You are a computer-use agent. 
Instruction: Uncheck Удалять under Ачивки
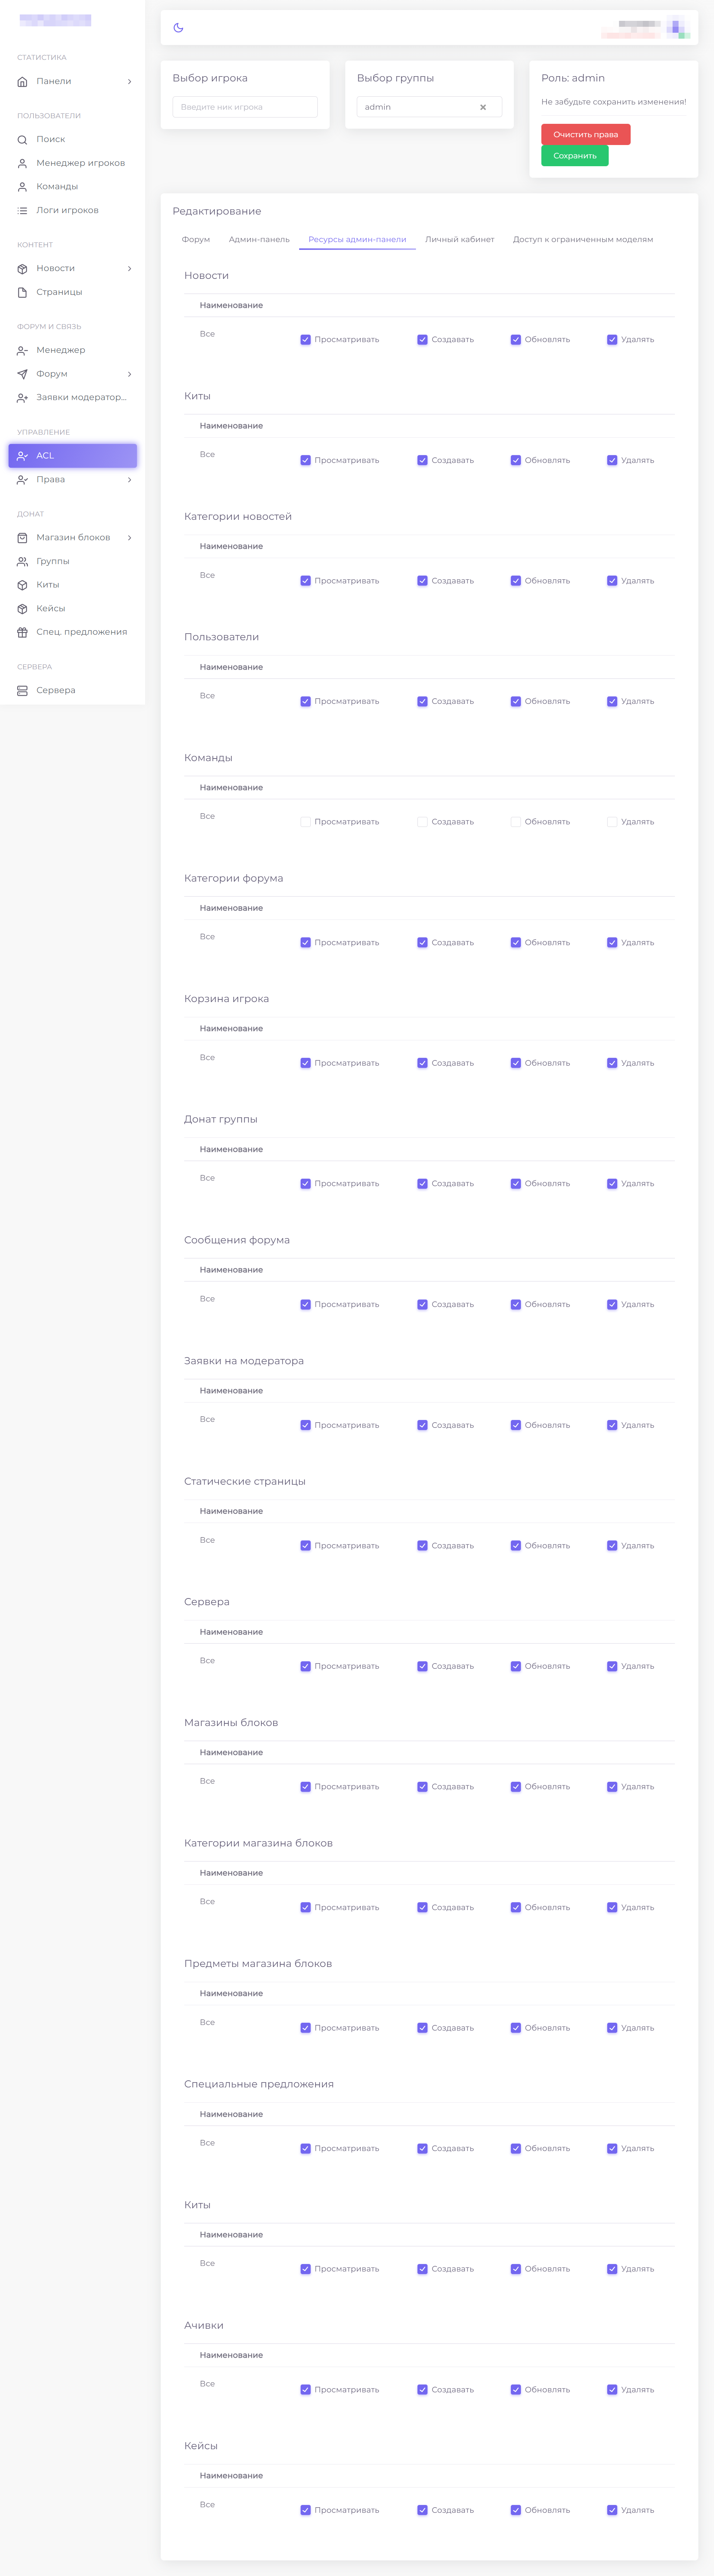coord(612,2390)
